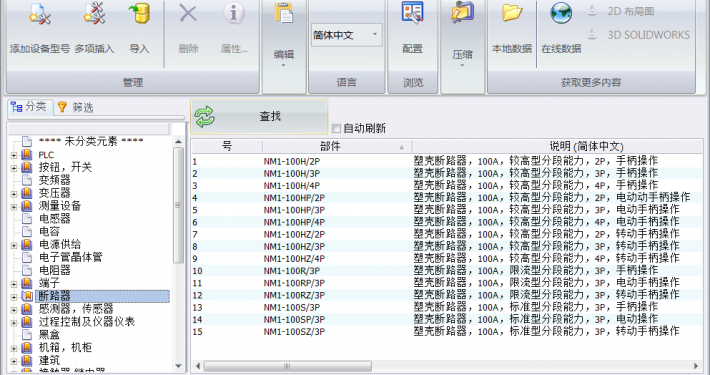
Task: Expand the 机箱，机柜 tree node
Action: (x=14, y=348)
